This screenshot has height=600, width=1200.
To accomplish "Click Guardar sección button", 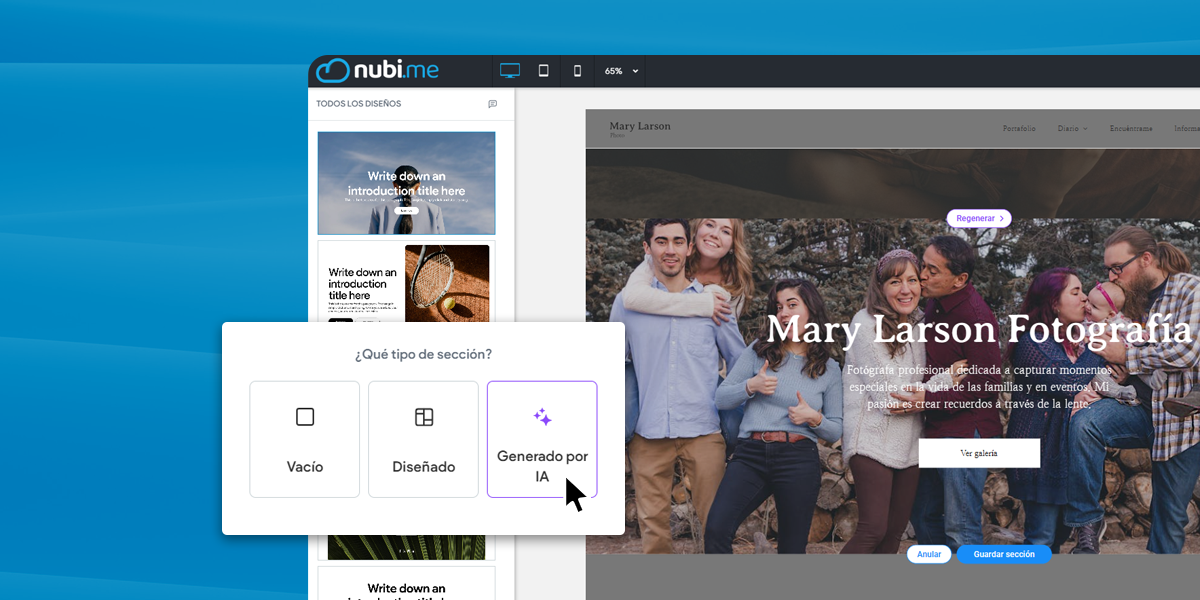I will [x=1004, y=554].
